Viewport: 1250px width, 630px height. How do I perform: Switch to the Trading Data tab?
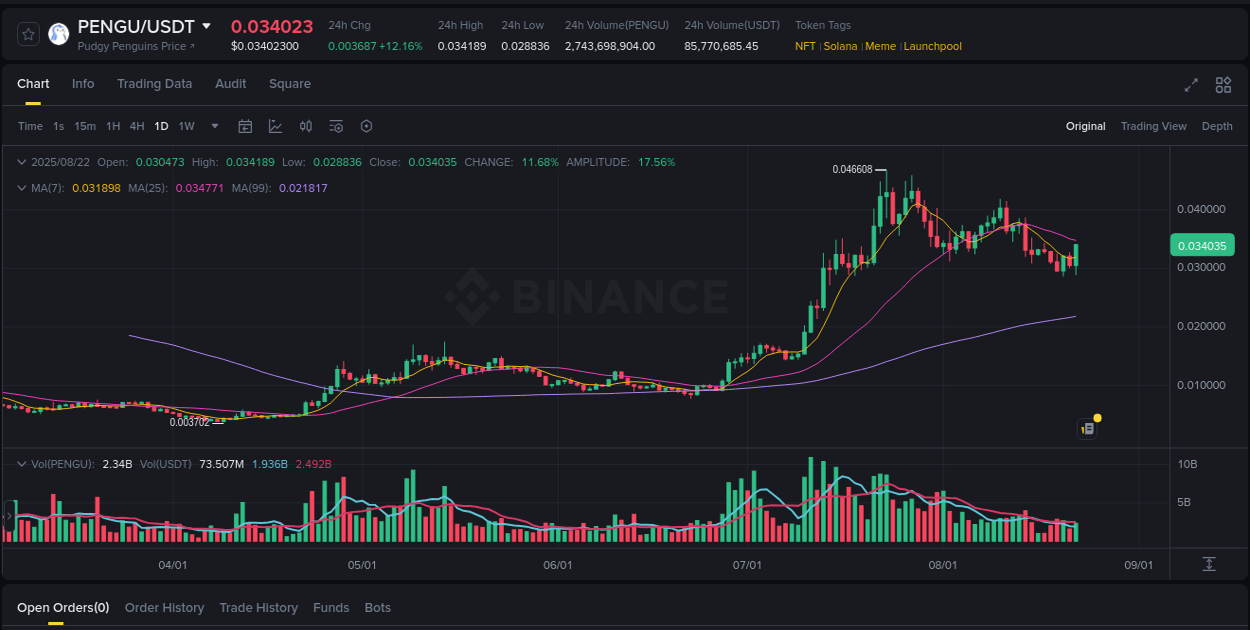(154, 84)
